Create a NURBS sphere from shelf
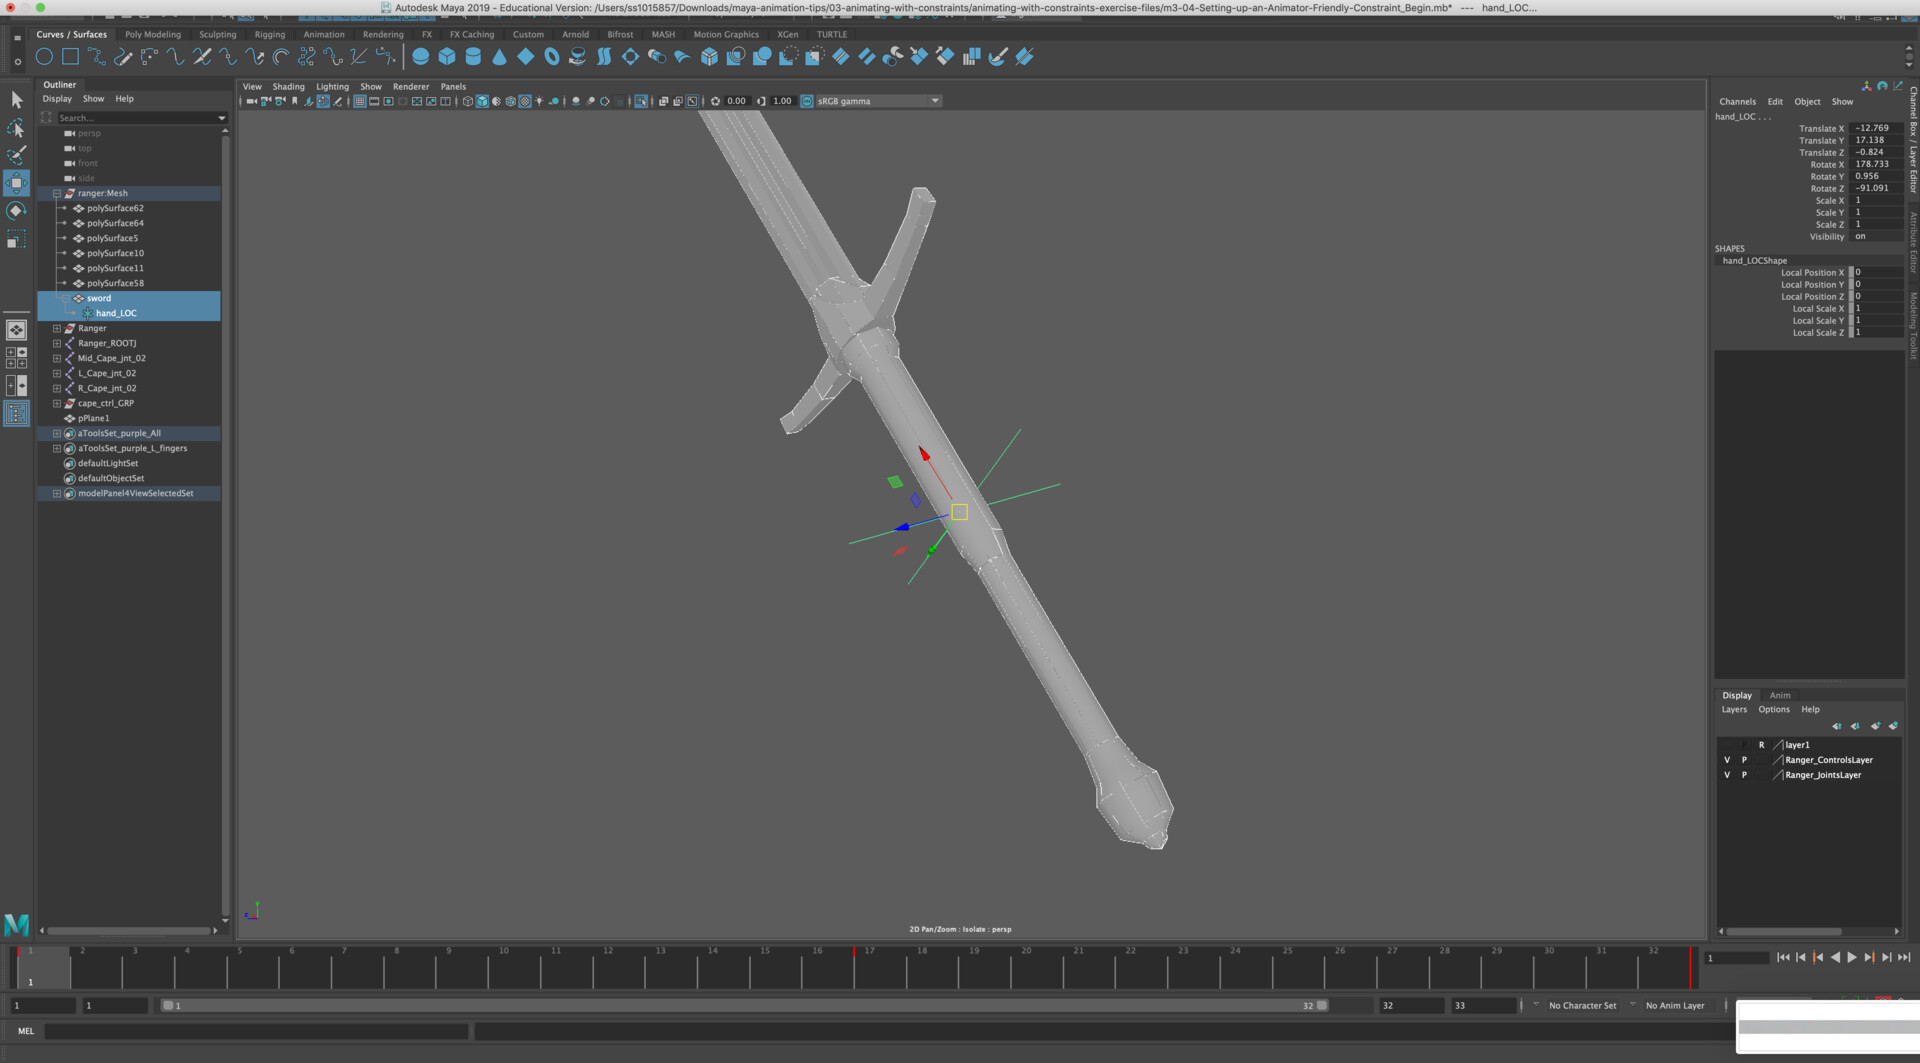Image resolution: width=1920 pixels, height=1063 pixels. [421, 57]
